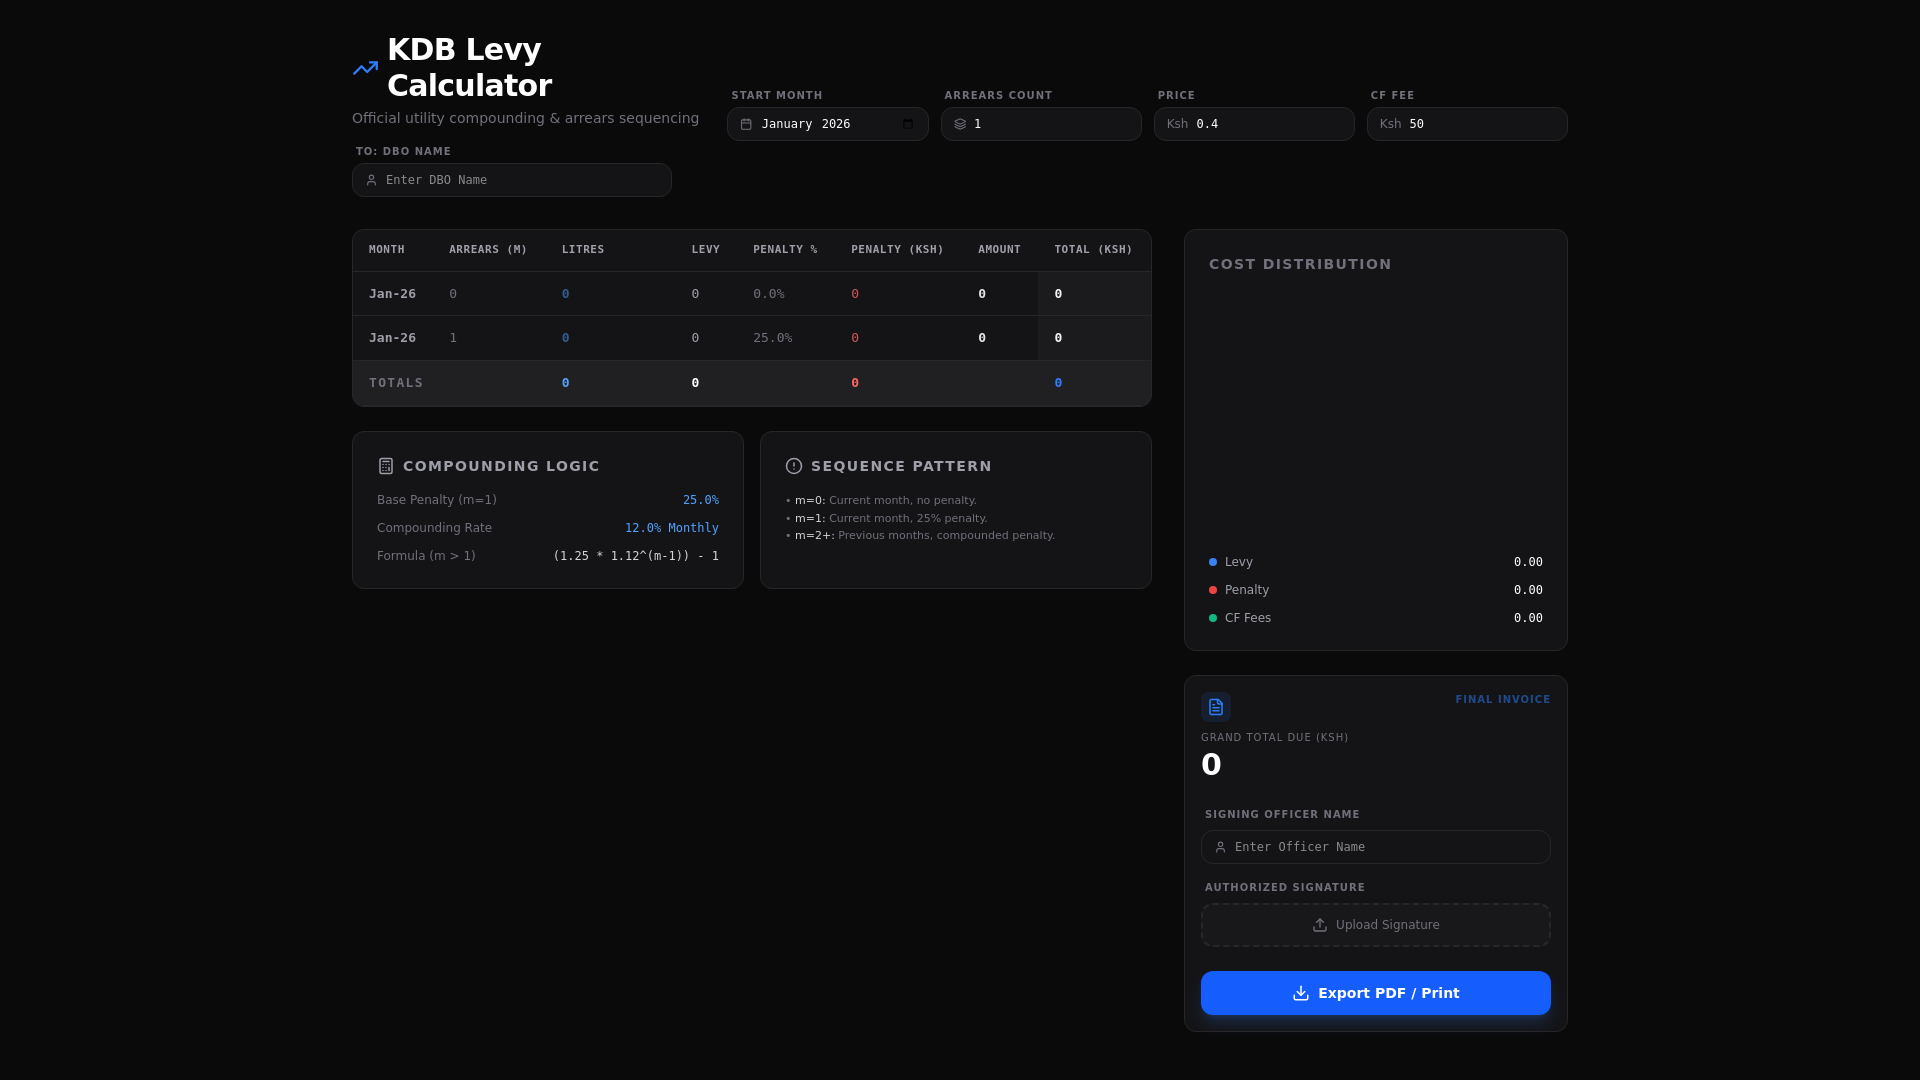Click the calendar icon in Start Month field
This screenshot has width=1920, height=1080.
[x=746, y=124]
